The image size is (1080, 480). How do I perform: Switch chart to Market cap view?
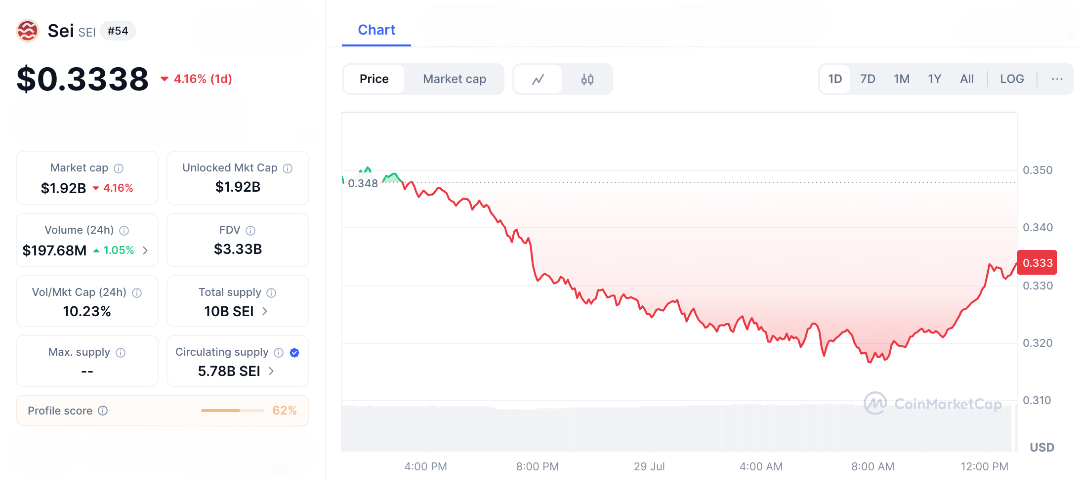(454, 79)
